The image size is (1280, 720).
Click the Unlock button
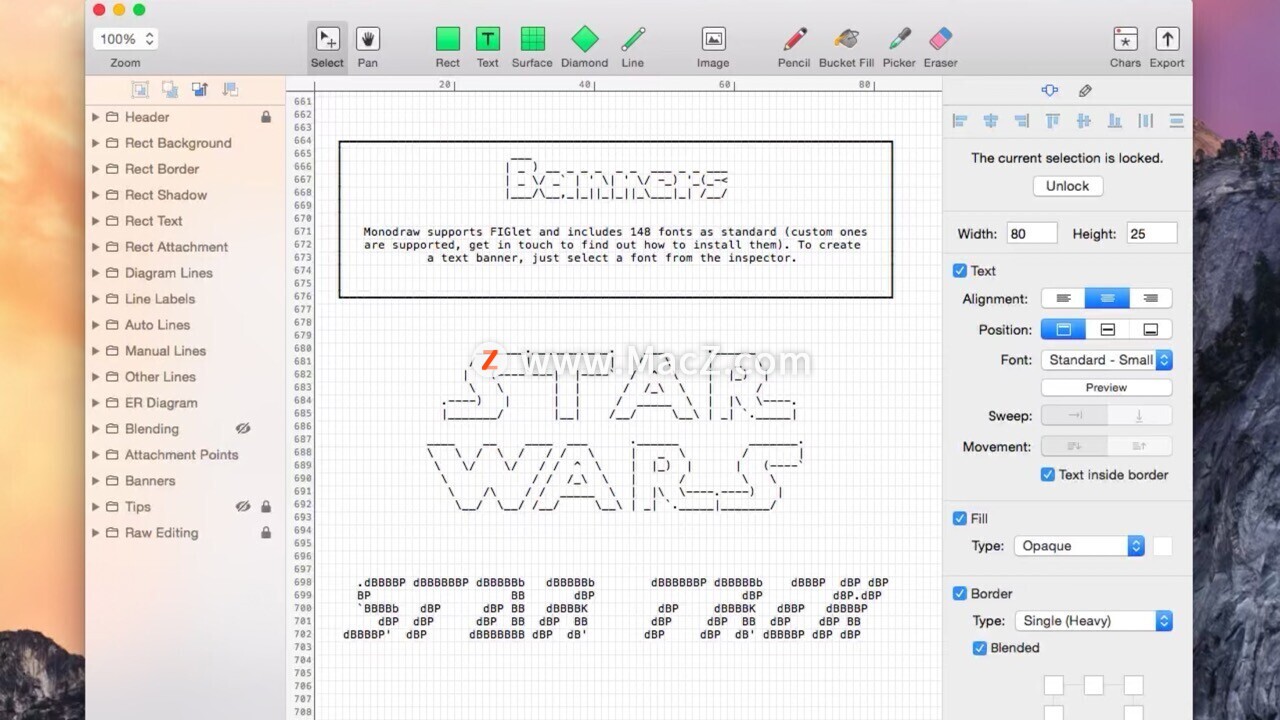[x=1067, y=186]
